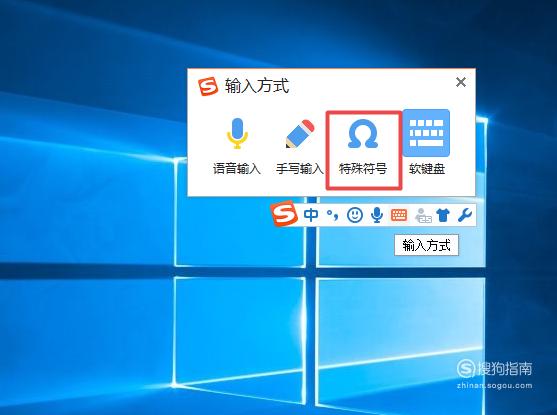Toggle punctuation mode on Sogou toolbar
Screen dimensions: 557x415
click(332, 215)
